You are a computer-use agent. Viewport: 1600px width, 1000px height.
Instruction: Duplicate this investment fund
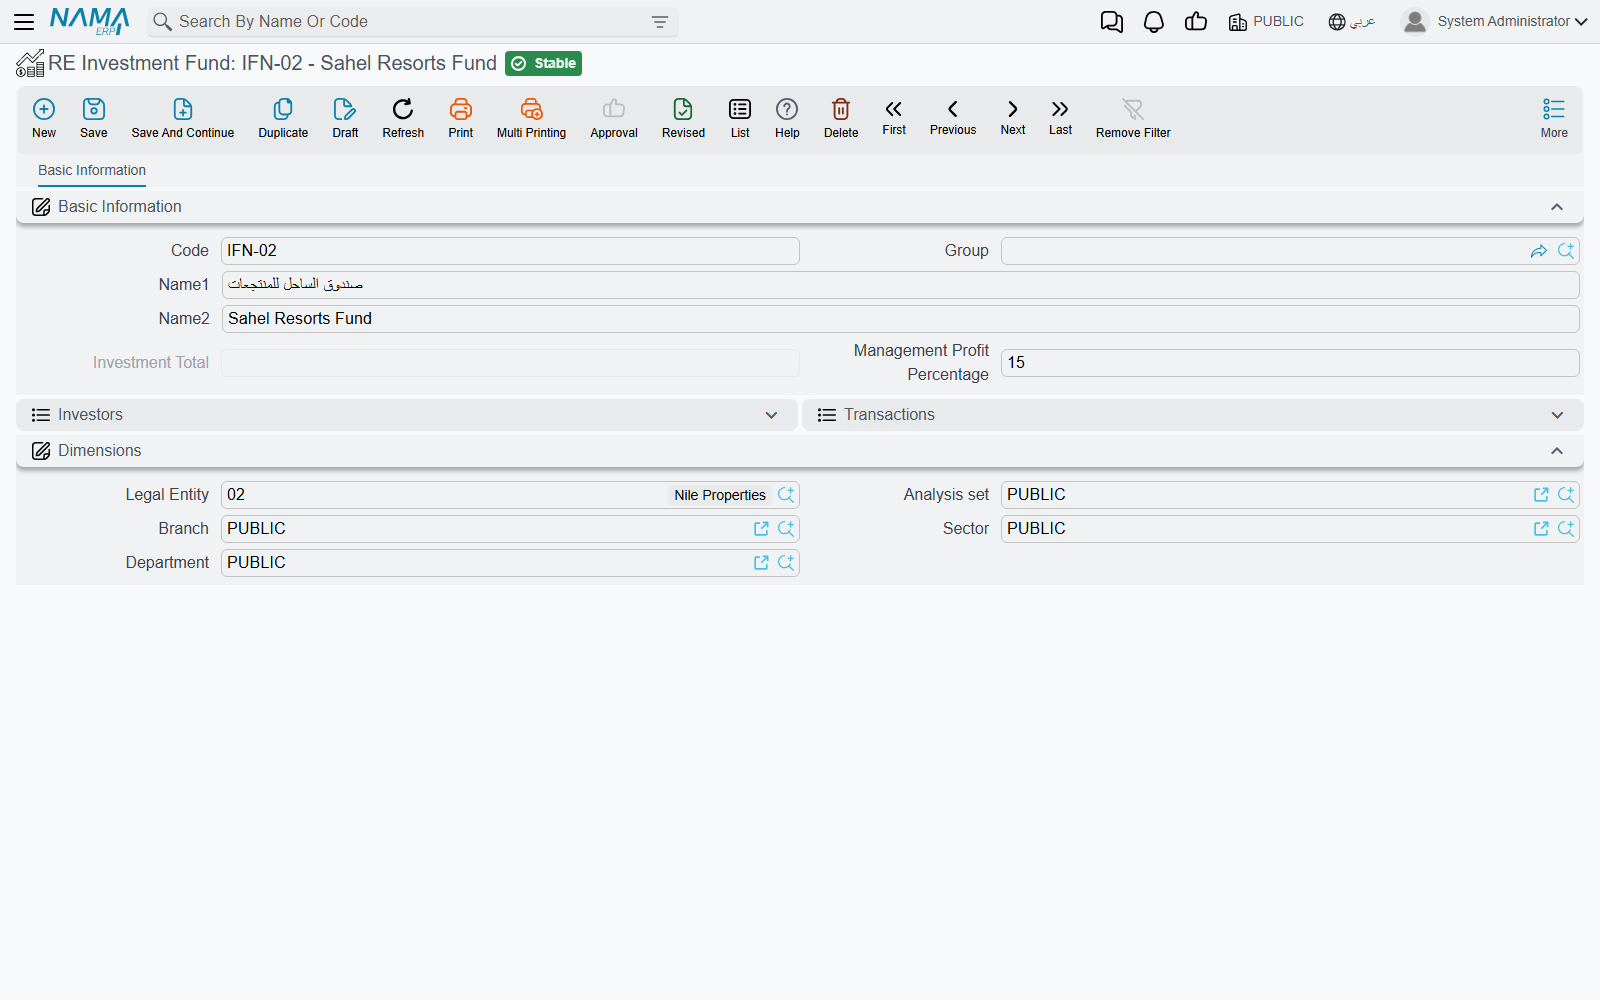[283, 118]
